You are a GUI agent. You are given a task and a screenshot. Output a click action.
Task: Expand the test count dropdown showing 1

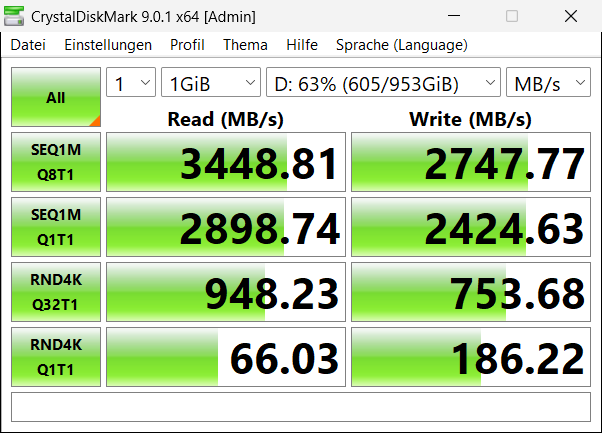pos(131,82)
